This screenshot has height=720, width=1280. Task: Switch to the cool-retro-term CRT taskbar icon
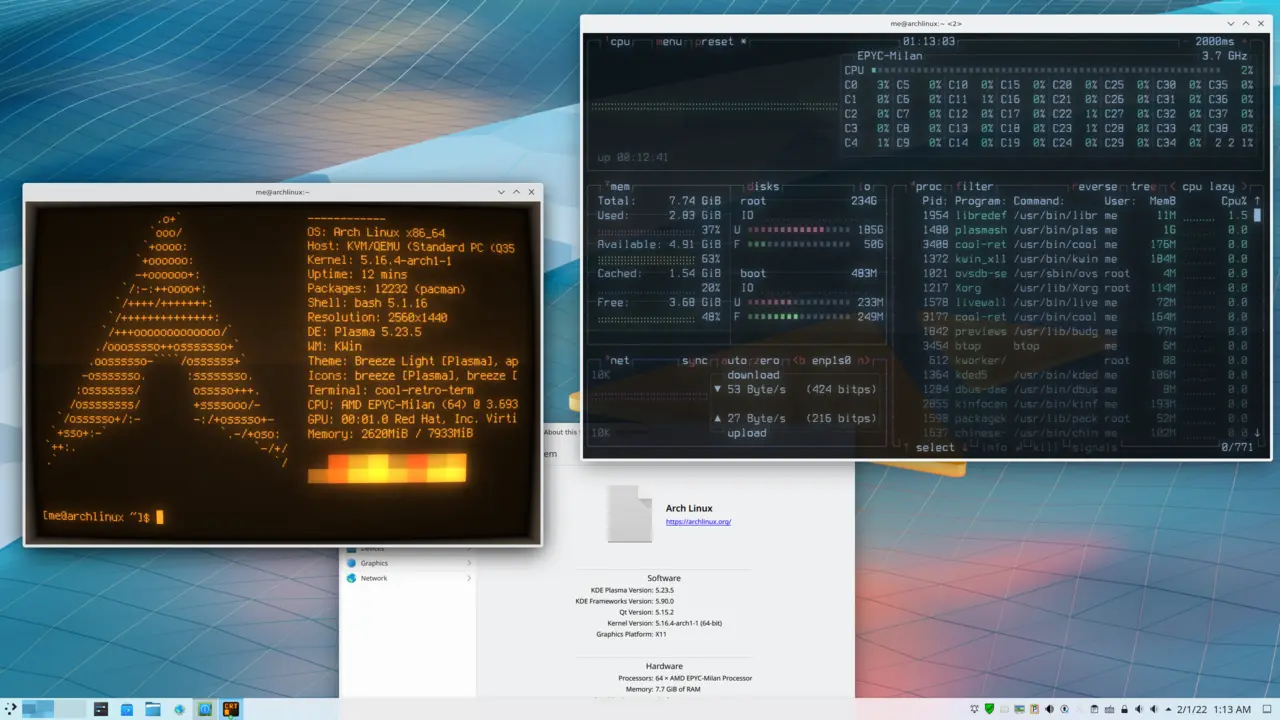tap(231, 709)
